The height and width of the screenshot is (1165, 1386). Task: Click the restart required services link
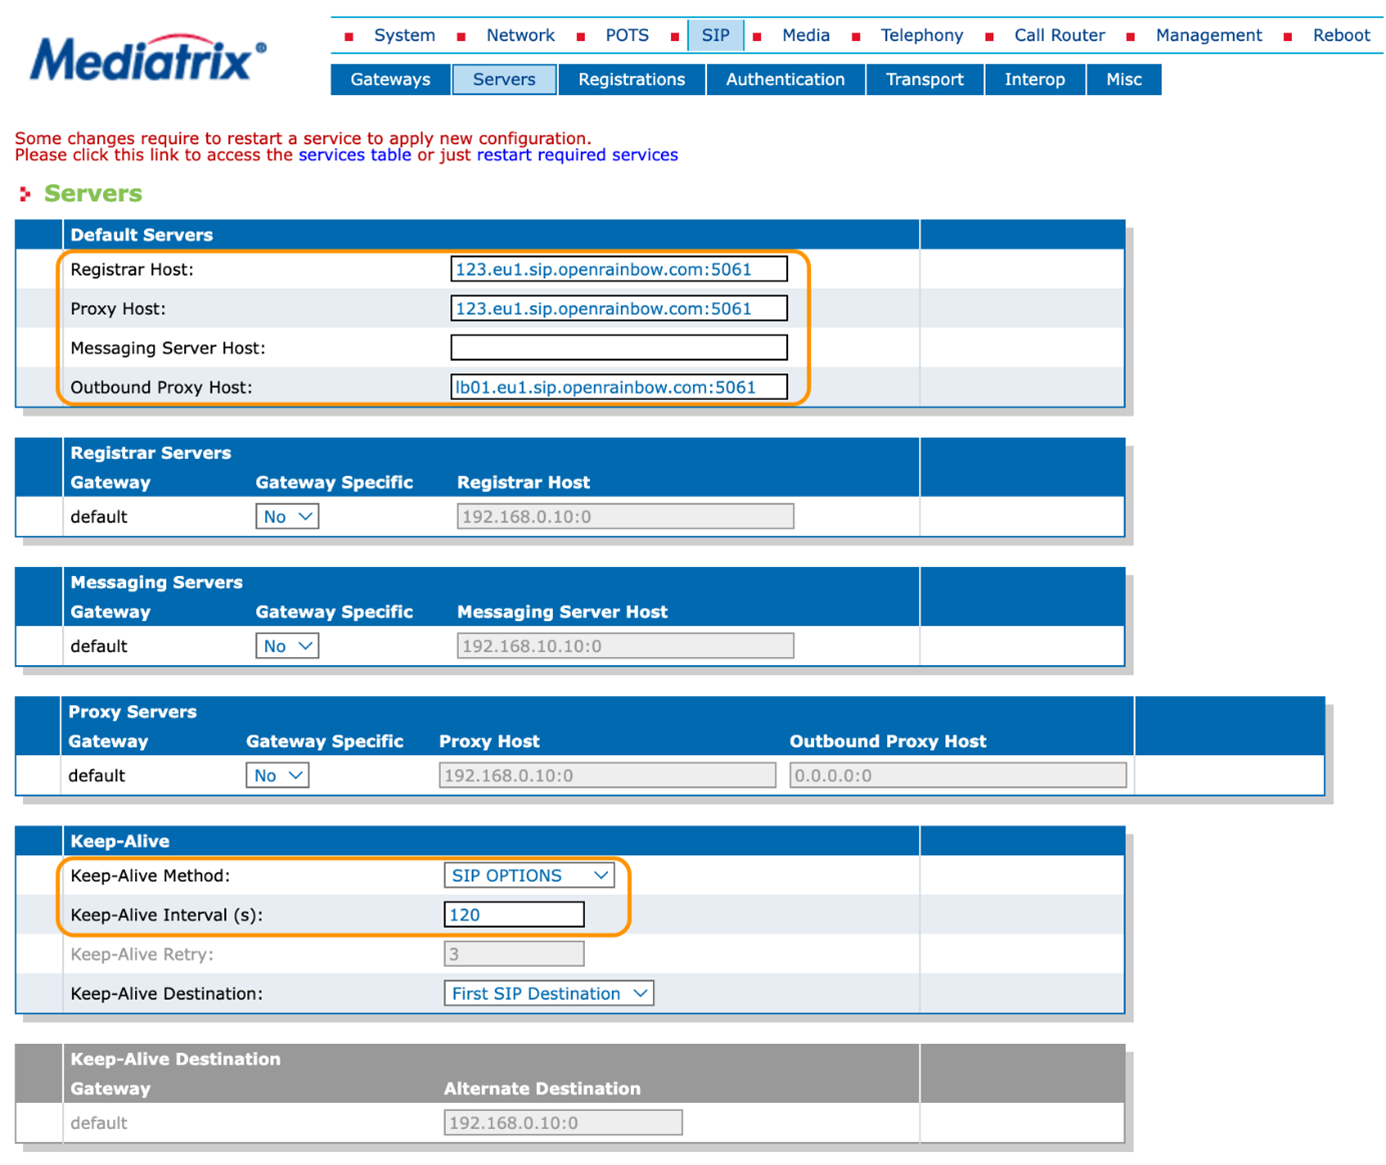click(x=577, y=155)
